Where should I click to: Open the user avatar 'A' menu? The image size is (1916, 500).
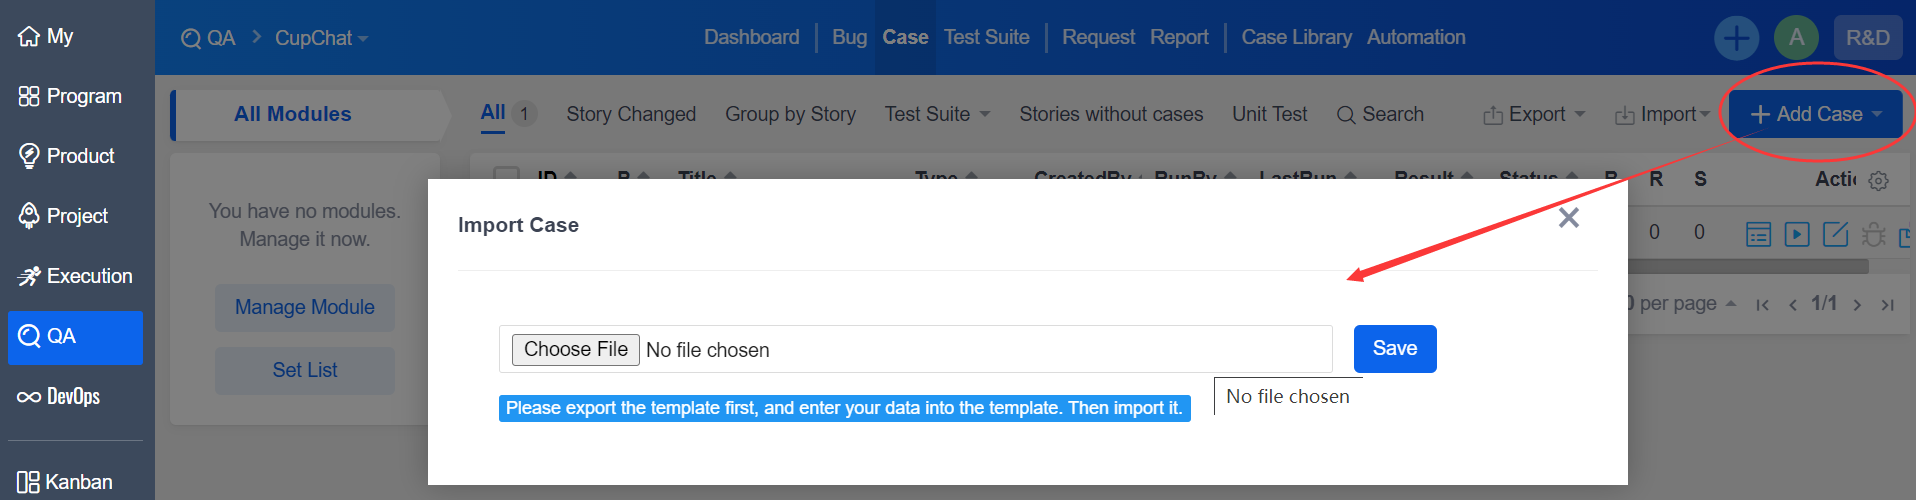[1796, 38]
